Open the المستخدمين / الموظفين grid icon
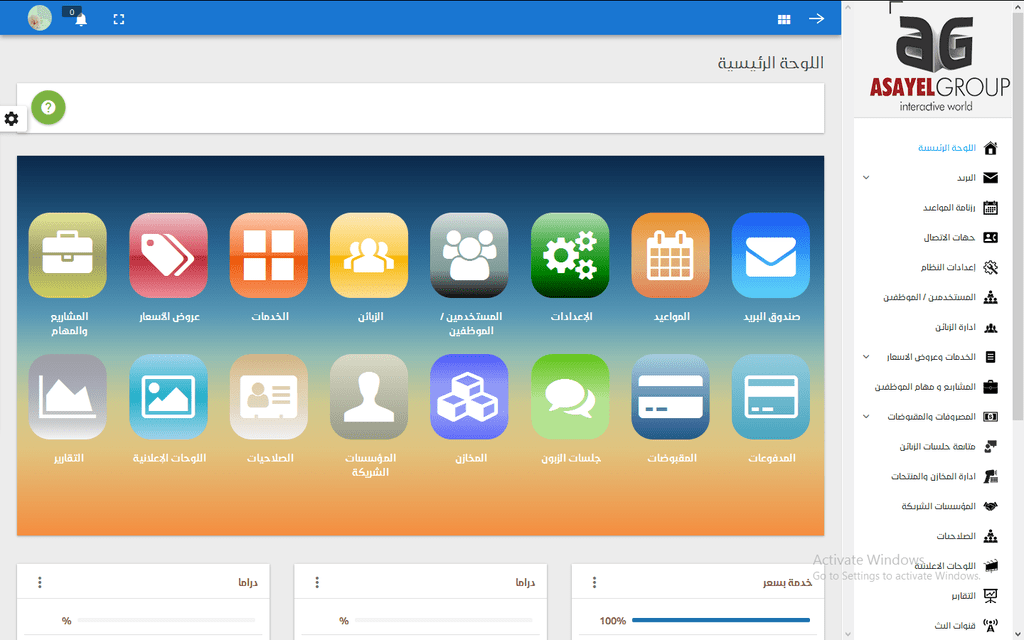This screenshot has width=1024, height=640. [x=470, y=255]
